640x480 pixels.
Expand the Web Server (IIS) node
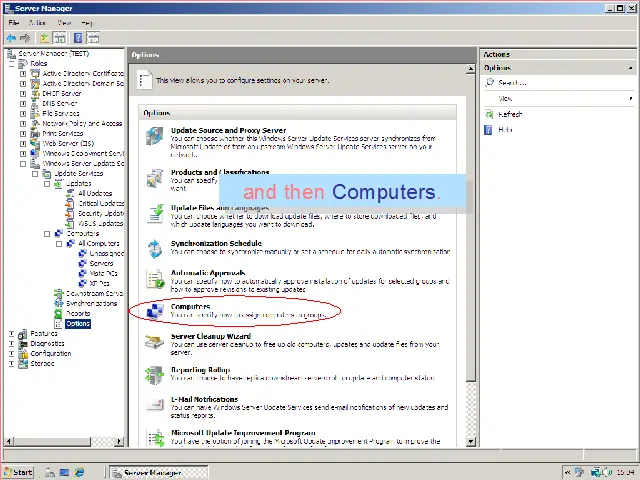[23, 143]
